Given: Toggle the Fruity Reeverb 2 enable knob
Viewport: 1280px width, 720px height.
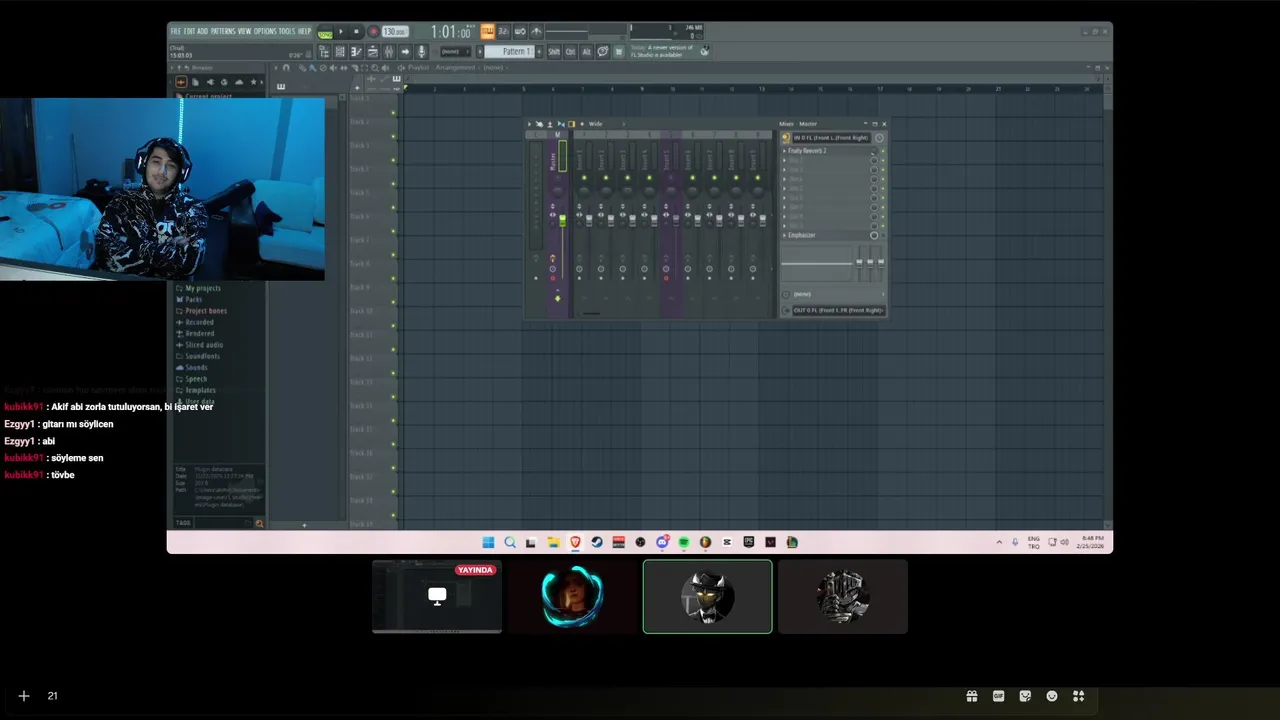Looking at the screenshot, I should pos(874,151).
